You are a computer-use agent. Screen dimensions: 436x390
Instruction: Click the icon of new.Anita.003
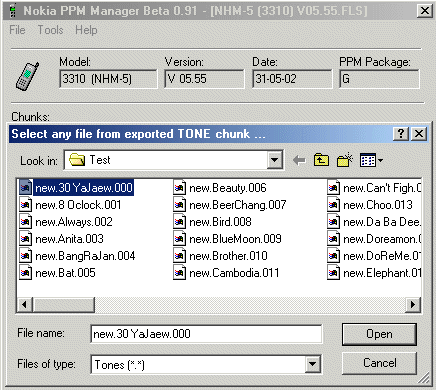25,239
